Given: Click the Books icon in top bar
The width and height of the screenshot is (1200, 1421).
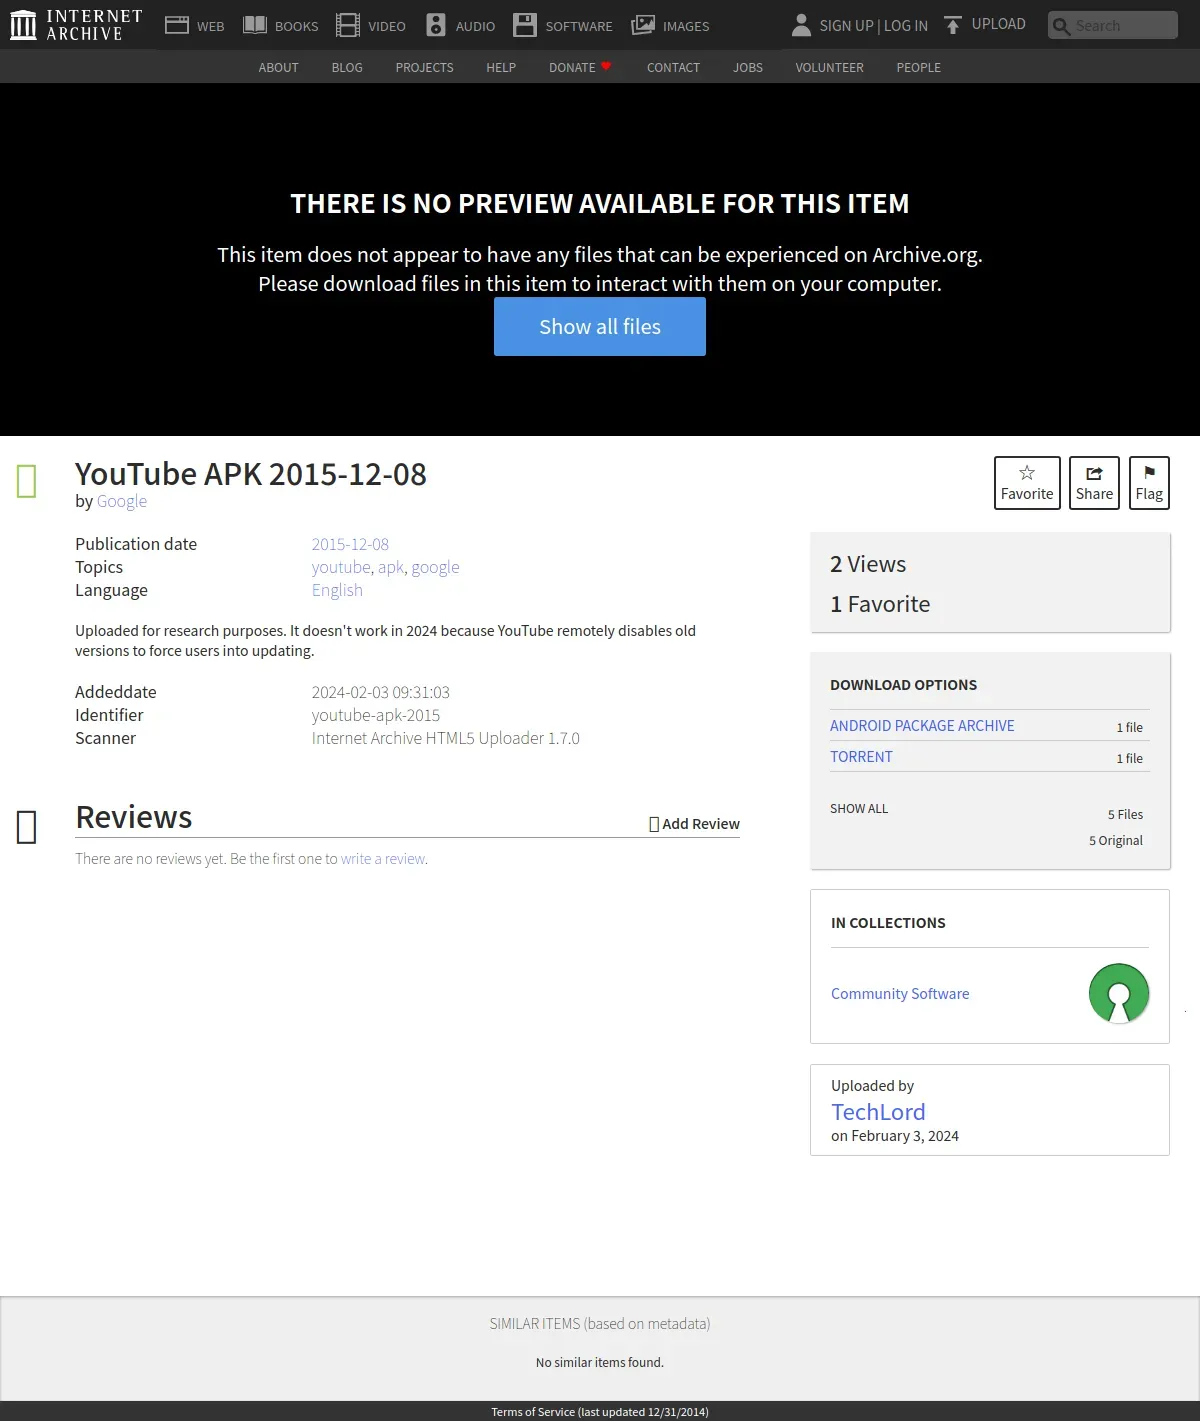Looking at the screenshot, I should (255, 25).
